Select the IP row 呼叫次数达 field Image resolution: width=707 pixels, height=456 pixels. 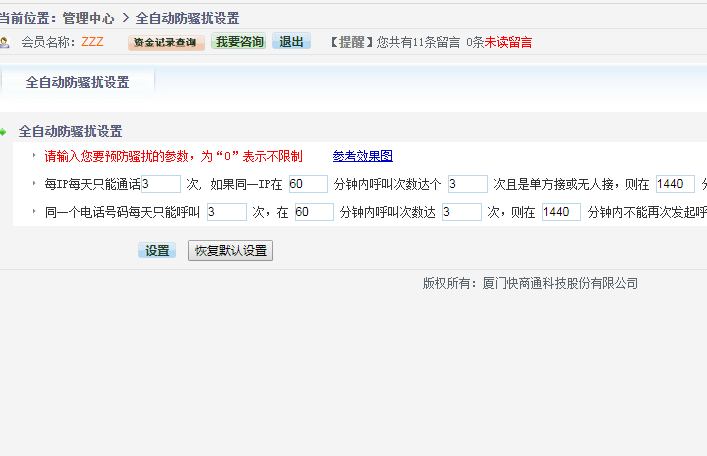[x=467, y=184]
